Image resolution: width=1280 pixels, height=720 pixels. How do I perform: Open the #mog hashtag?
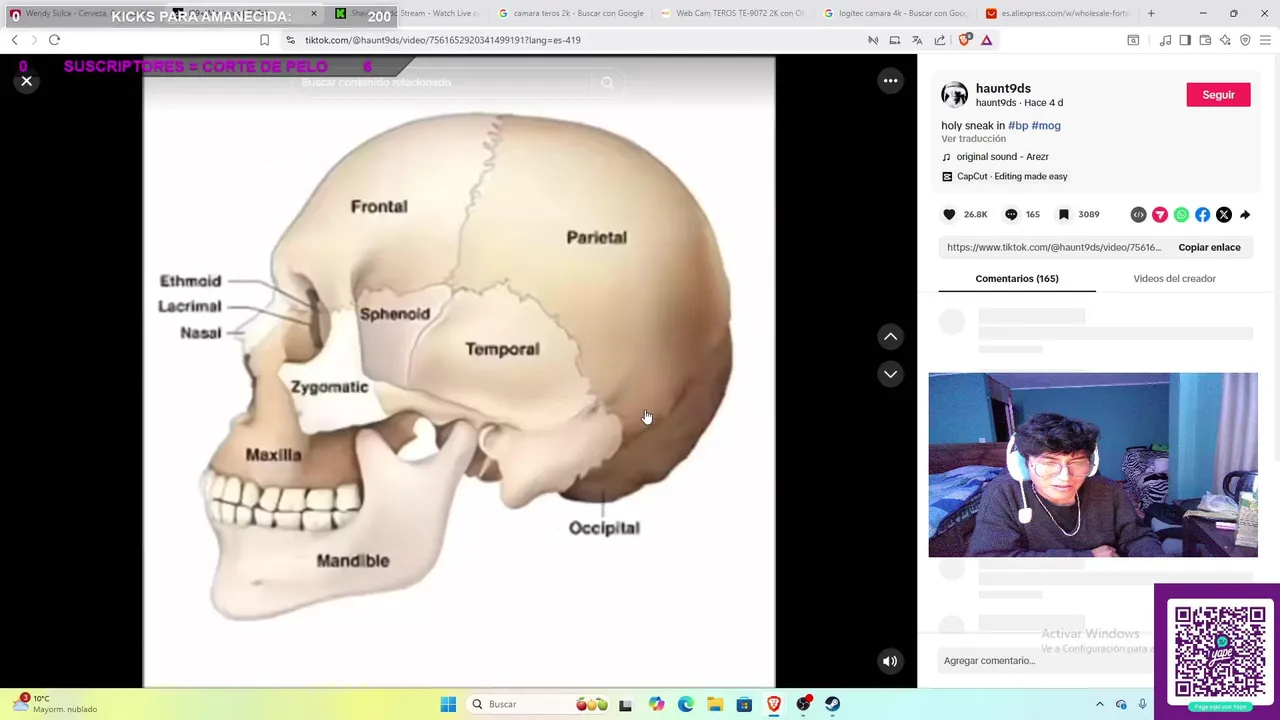coord(1046,125)
